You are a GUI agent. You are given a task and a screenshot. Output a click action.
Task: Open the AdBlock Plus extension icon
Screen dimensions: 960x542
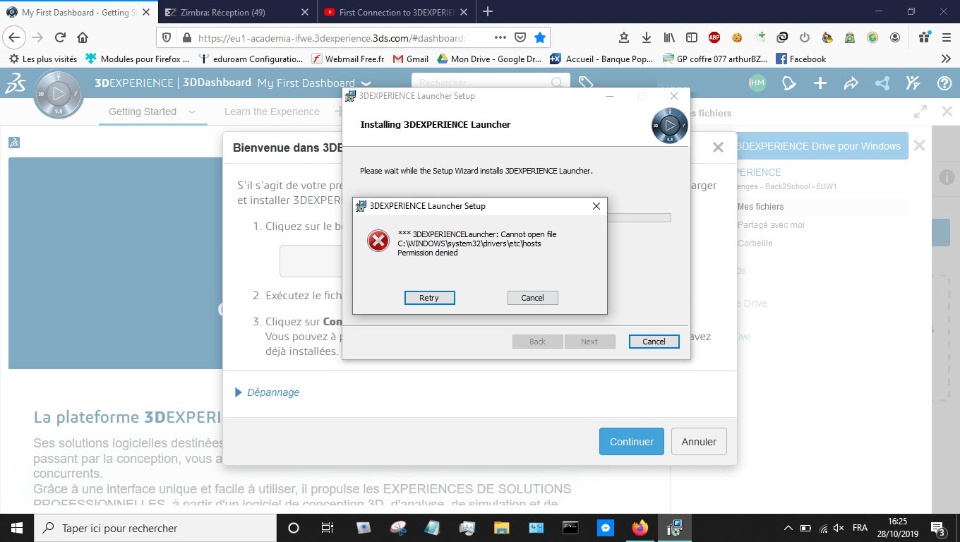pos(714,37)
